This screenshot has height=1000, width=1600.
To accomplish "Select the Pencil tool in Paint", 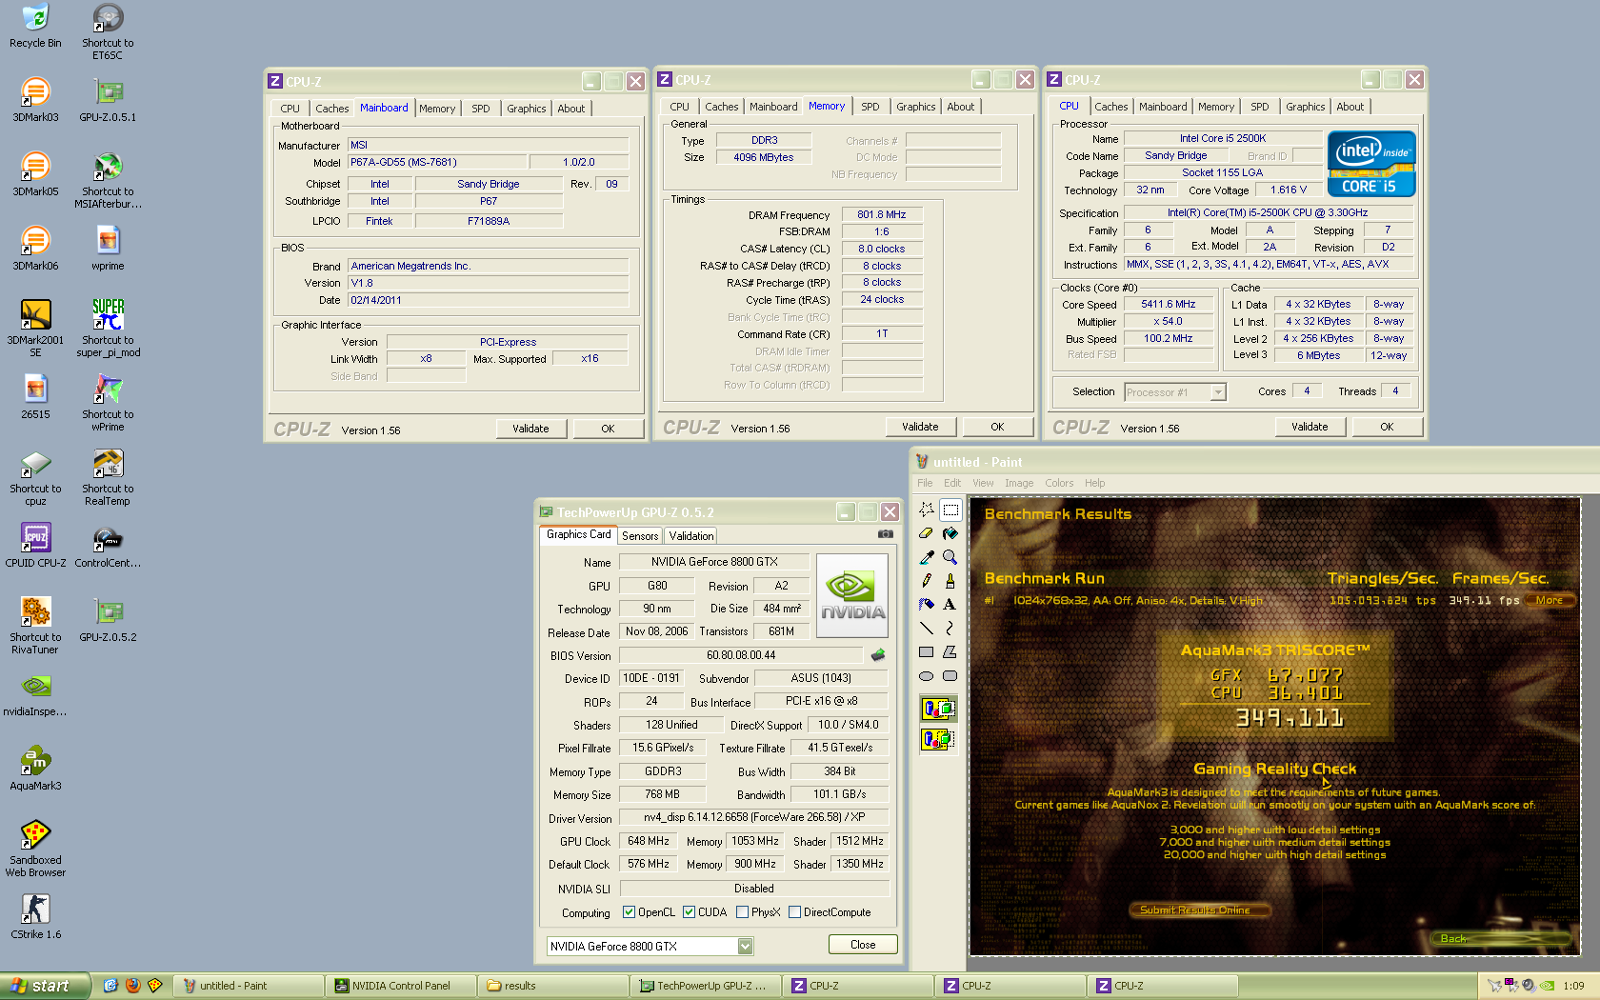I will [926, 581].
